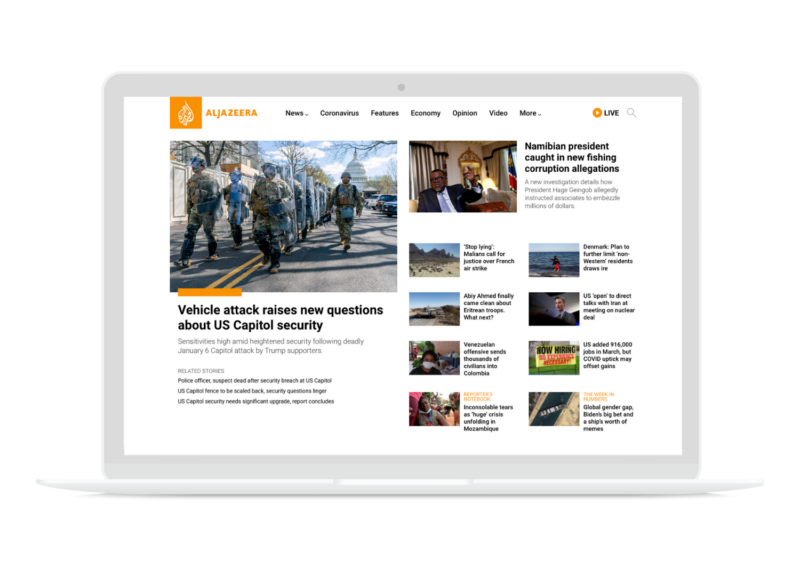
Task: Read the Abiy Ahmed Eritrean troops article
Action: pos(489,307)
